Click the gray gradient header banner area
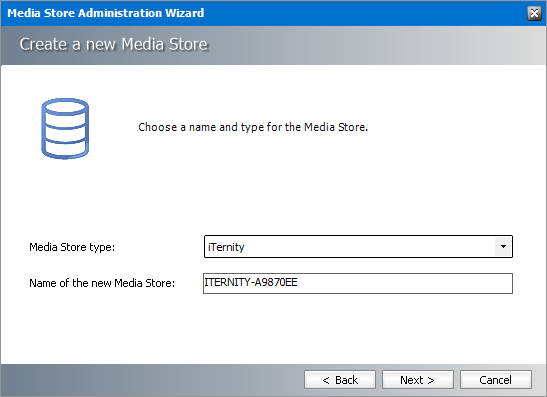This screenshot has width=547, height=397. pyautogui.click(x=377, y=45)
